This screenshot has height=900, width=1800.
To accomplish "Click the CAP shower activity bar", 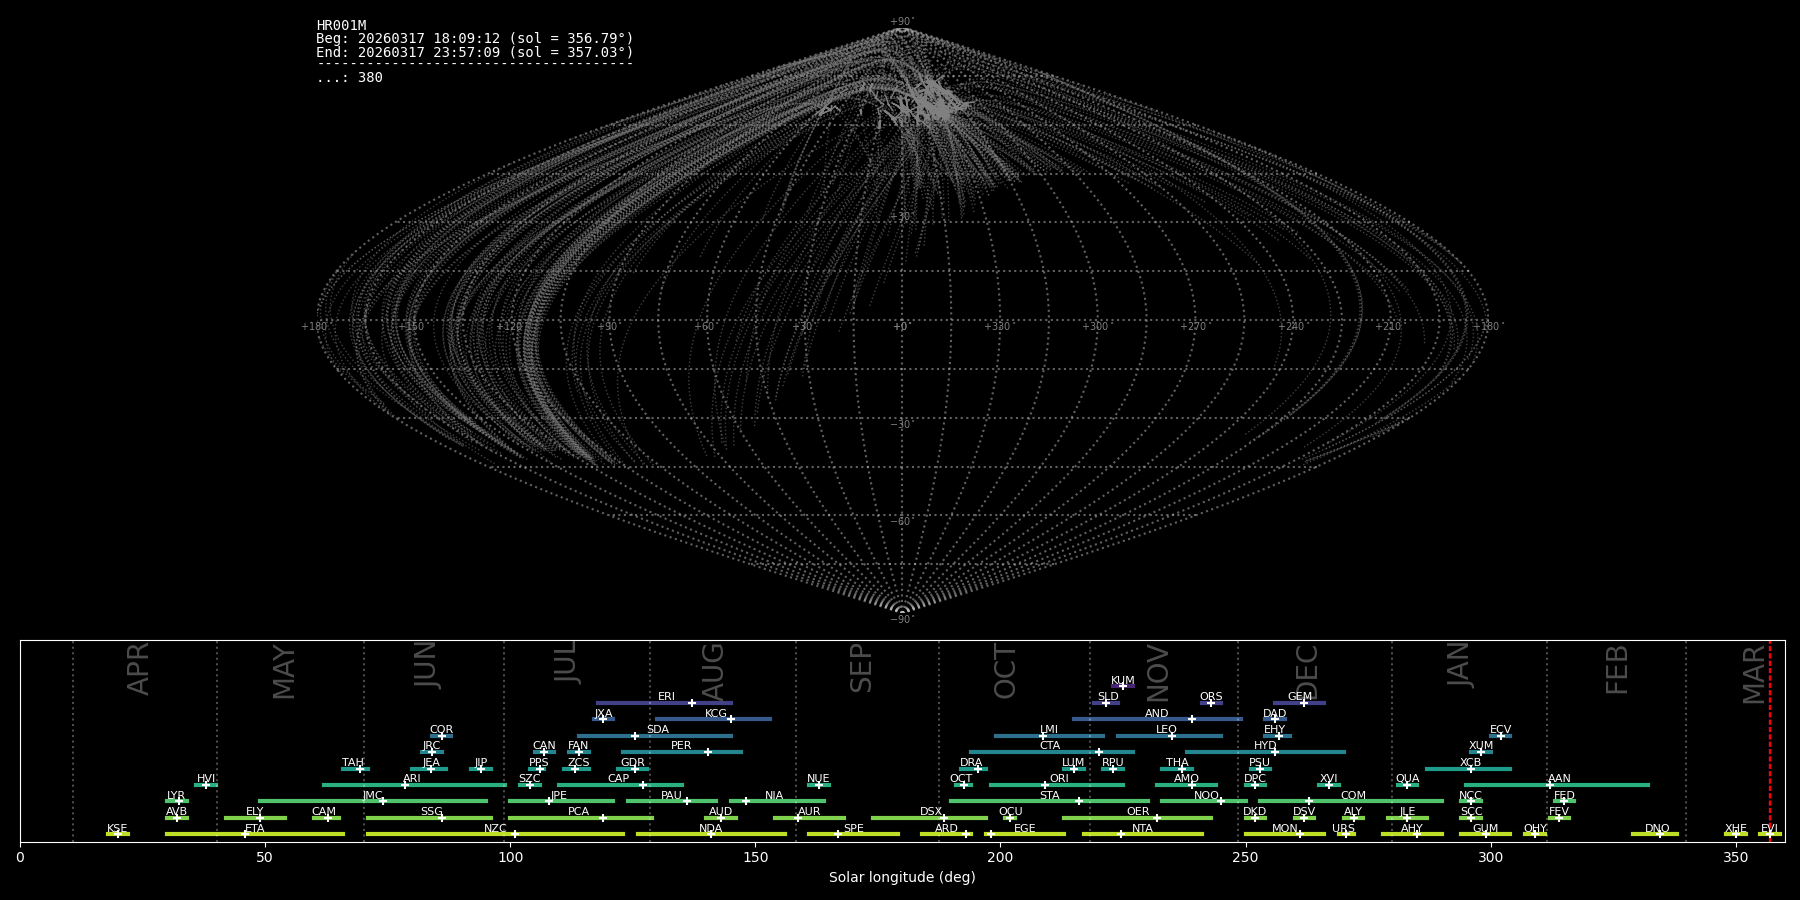I will click(x=620, y=785).
